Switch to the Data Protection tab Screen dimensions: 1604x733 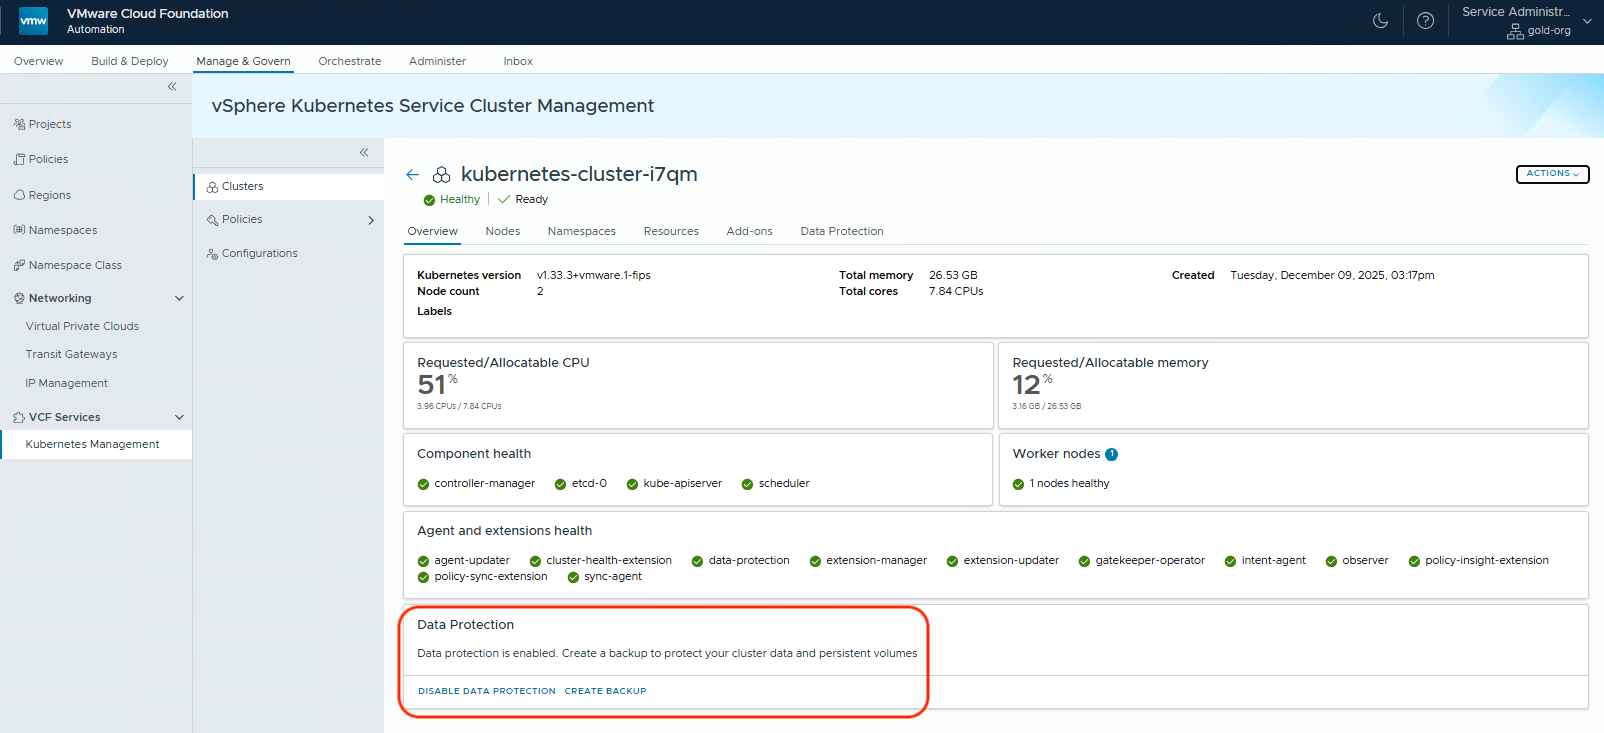pyautogui.click(x=842, y=231)
